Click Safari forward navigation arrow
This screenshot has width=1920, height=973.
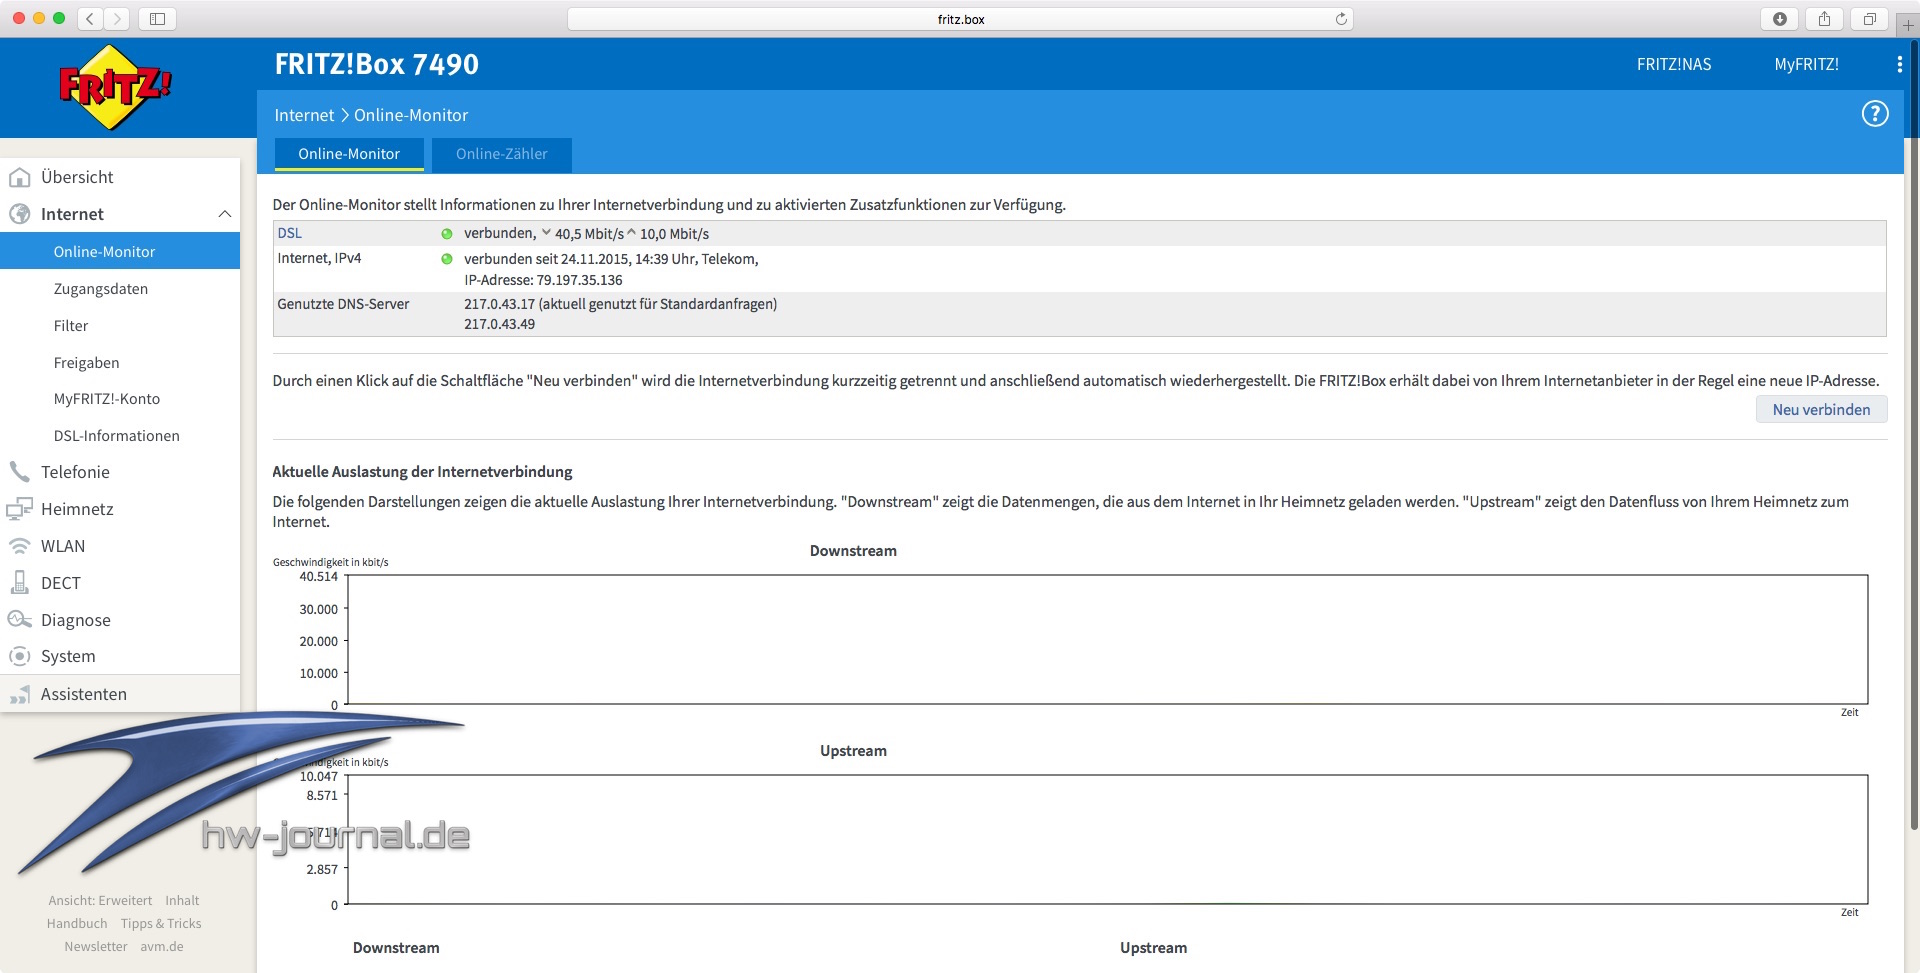pyautogui.click(x=117, y=18)
